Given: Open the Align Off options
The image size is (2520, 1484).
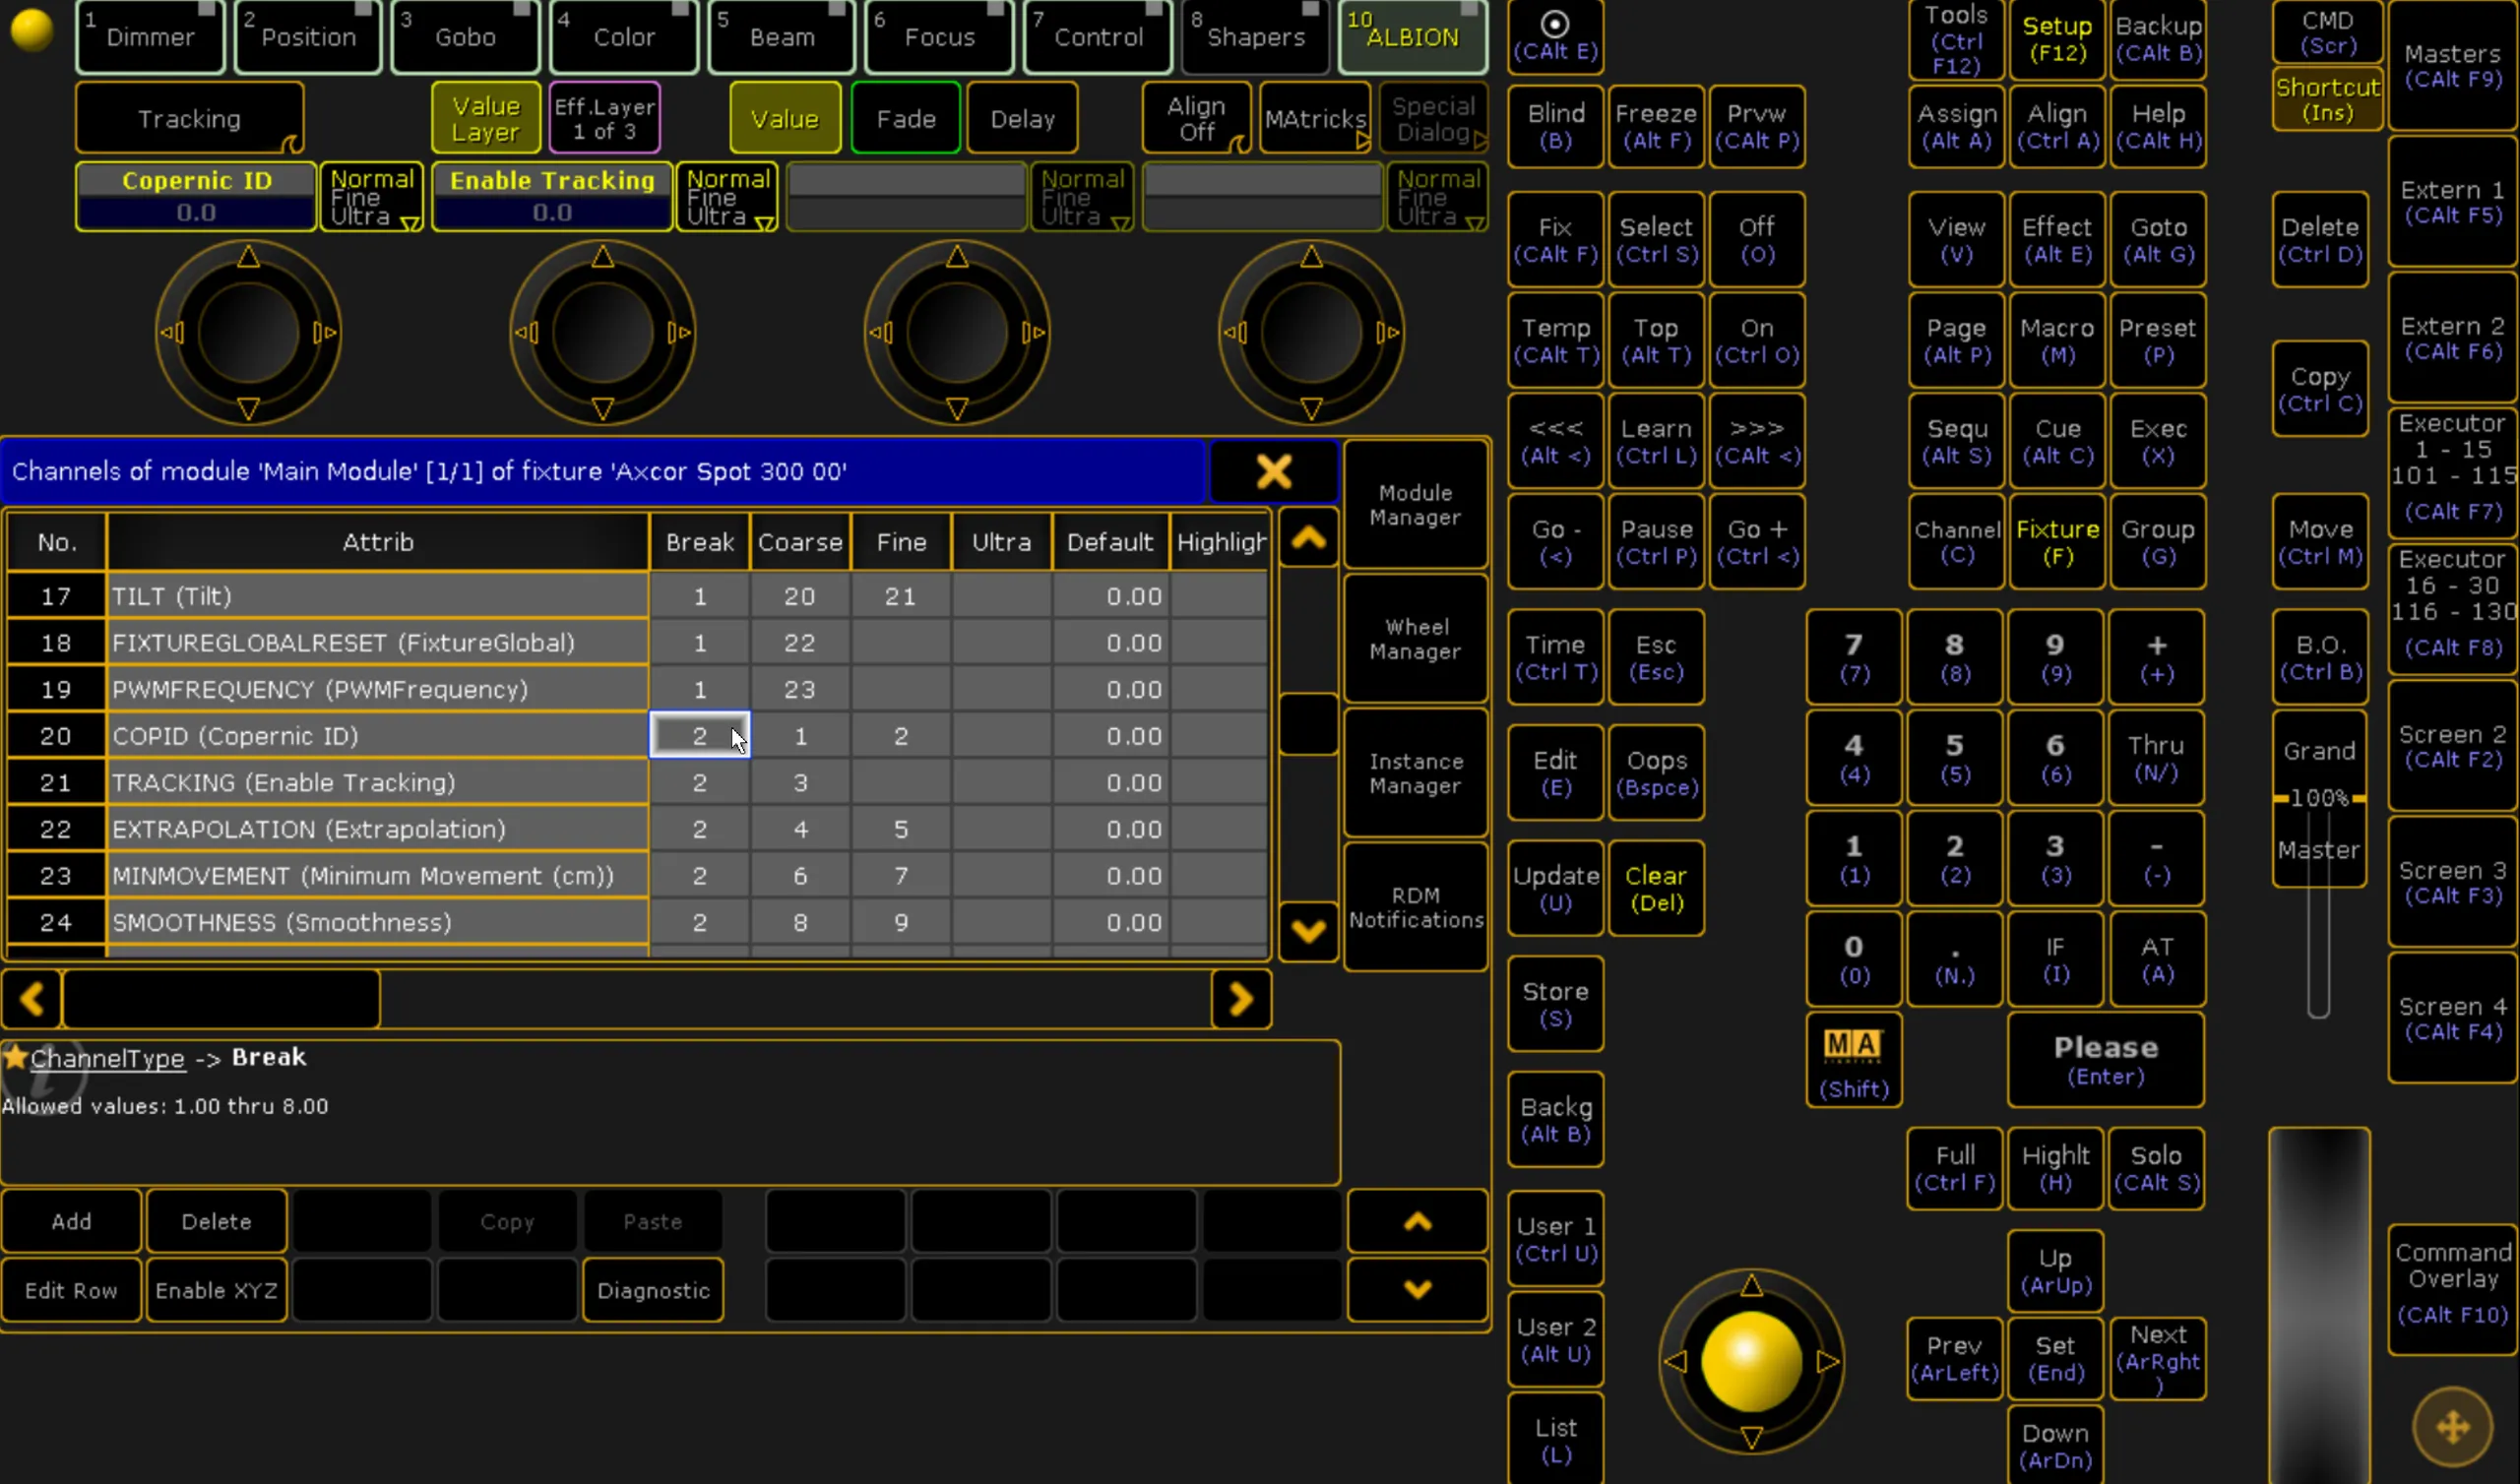Looking at the screenshot, I should click(1196, 118).
